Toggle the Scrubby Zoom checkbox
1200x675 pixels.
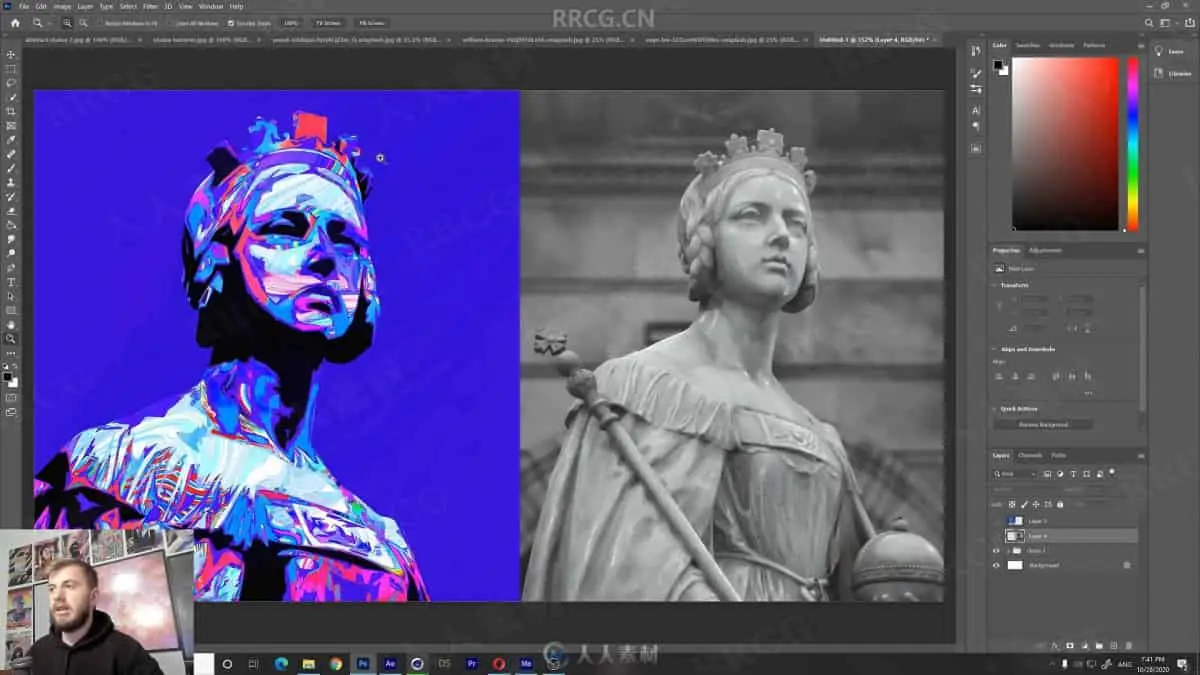230,22
